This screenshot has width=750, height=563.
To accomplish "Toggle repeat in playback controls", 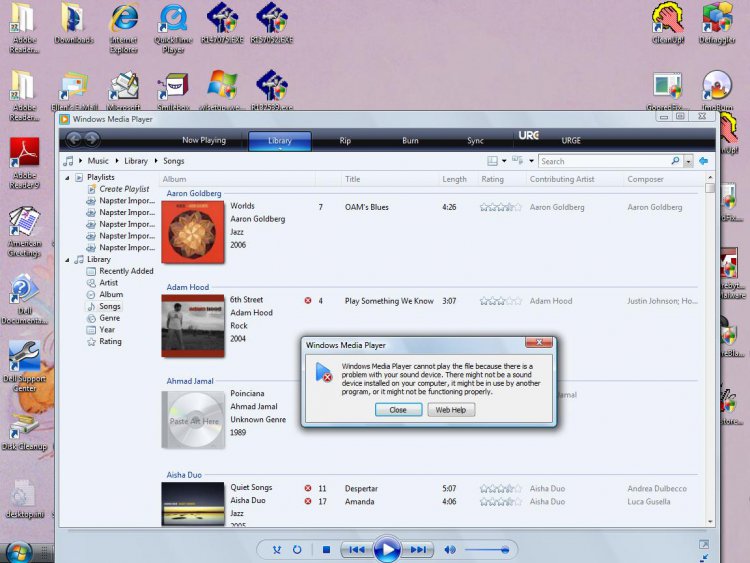I will pyautogui.click(x=297, y=550).
